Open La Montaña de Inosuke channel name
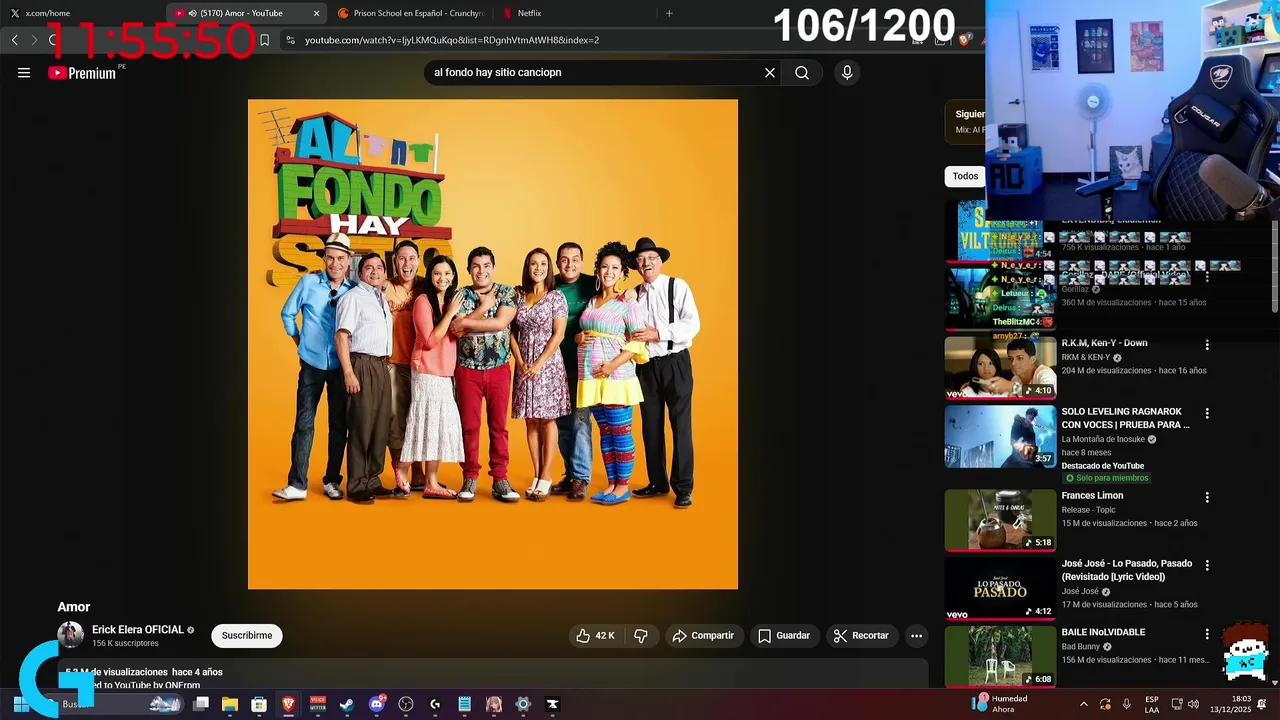Screen dimensions: 1280x720 (x=1104, y=439)
